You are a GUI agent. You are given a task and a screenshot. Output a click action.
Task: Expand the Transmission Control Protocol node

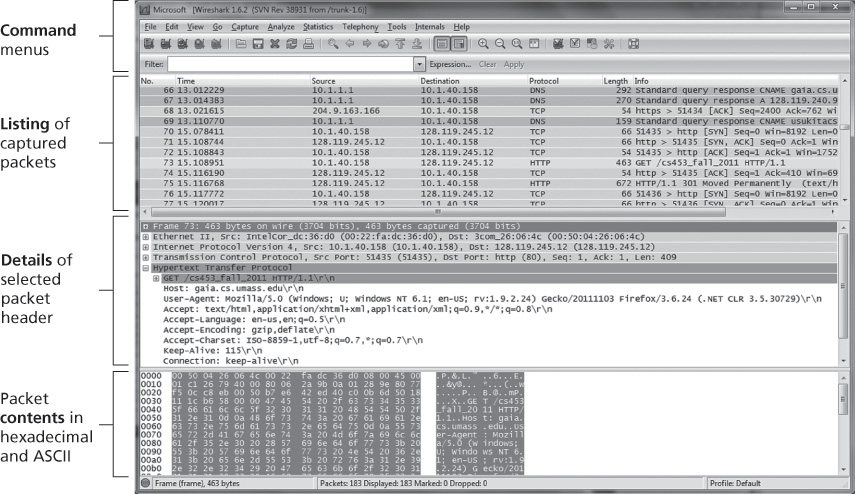coord(146,257)
